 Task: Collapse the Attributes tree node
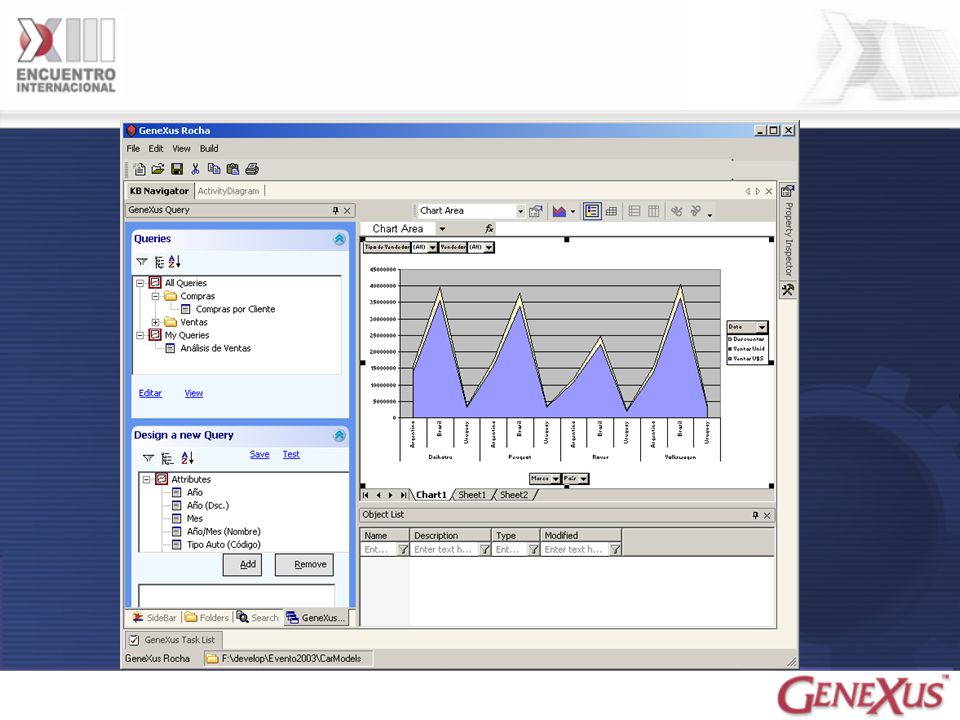pos(146,479)
